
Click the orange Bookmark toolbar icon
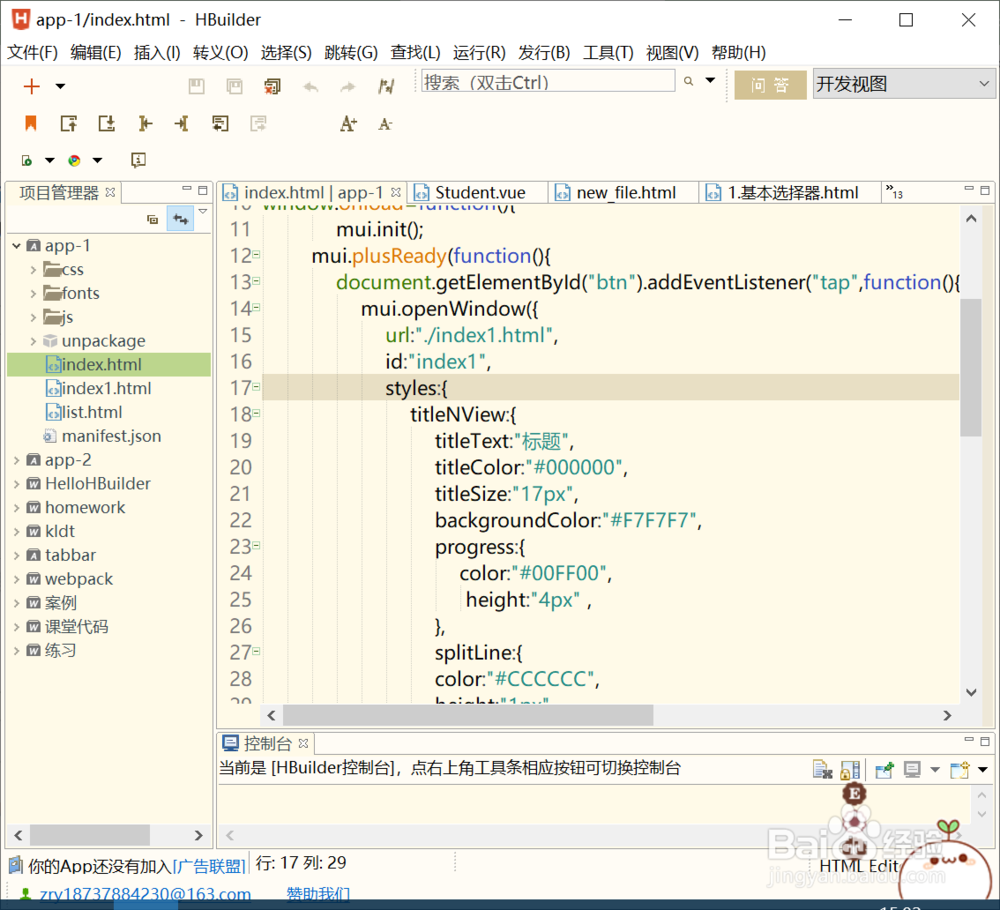[31, 123]
